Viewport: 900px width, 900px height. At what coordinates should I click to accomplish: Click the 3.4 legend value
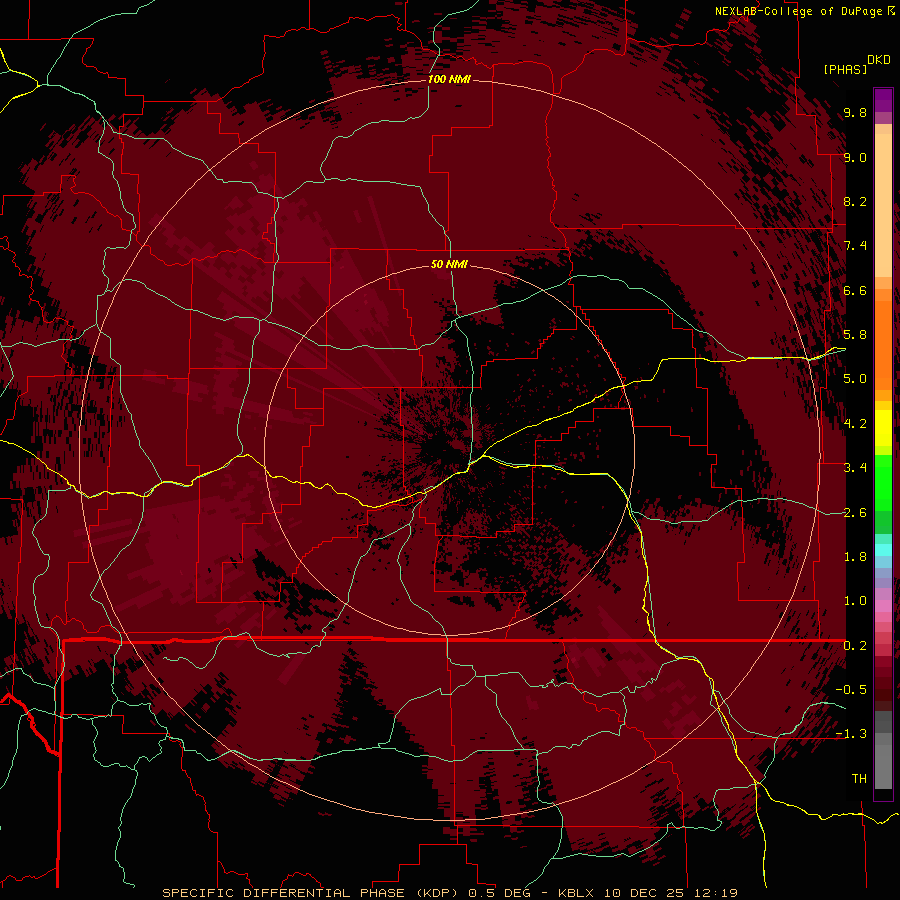(855, 468)
